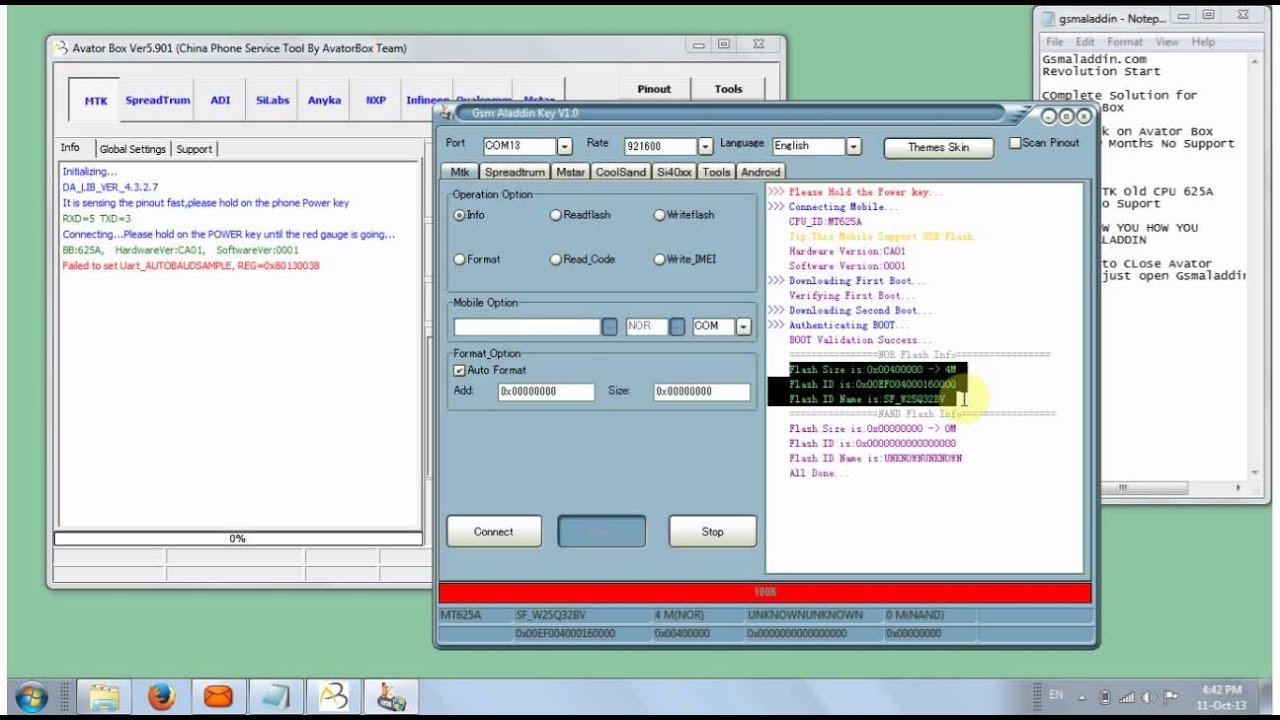
Task: Select SpreadTrum tab in Avator Box
Action: [x=158, y=101]
